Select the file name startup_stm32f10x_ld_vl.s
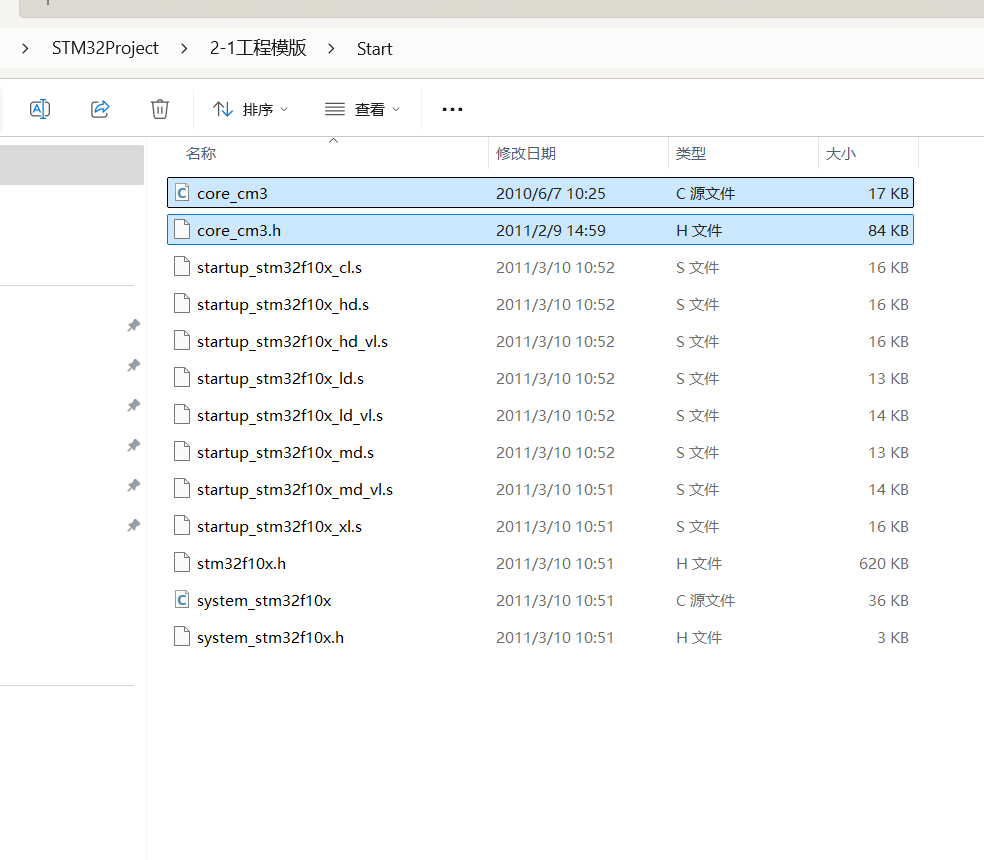 click(x=290, y=416)
